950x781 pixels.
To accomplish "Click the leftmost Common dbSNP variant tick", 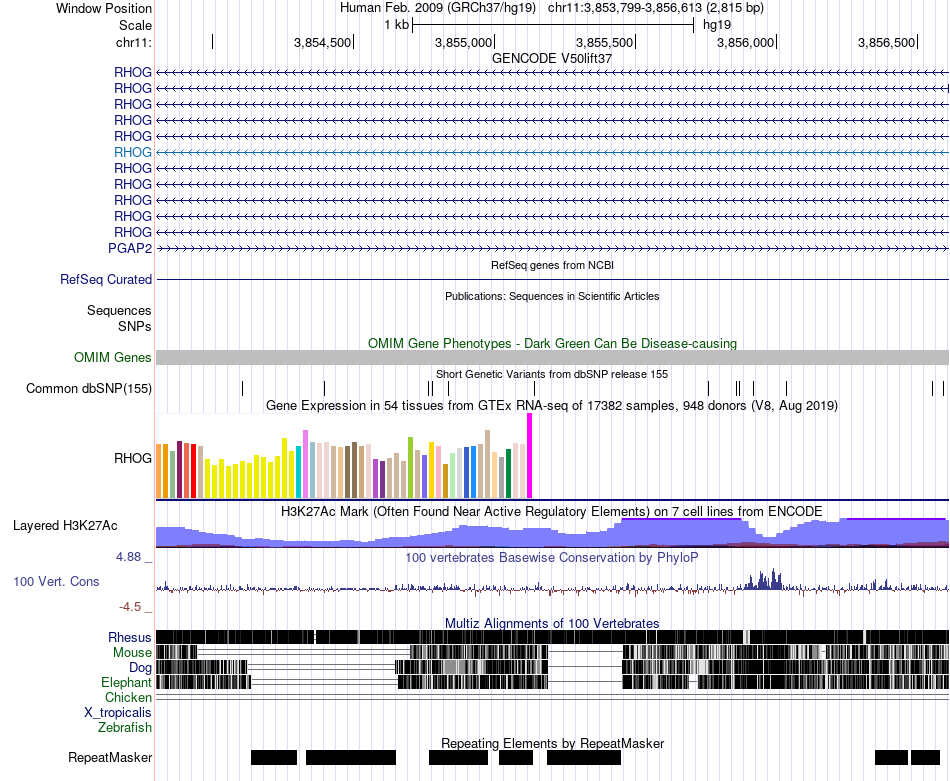I will point(242,388).
